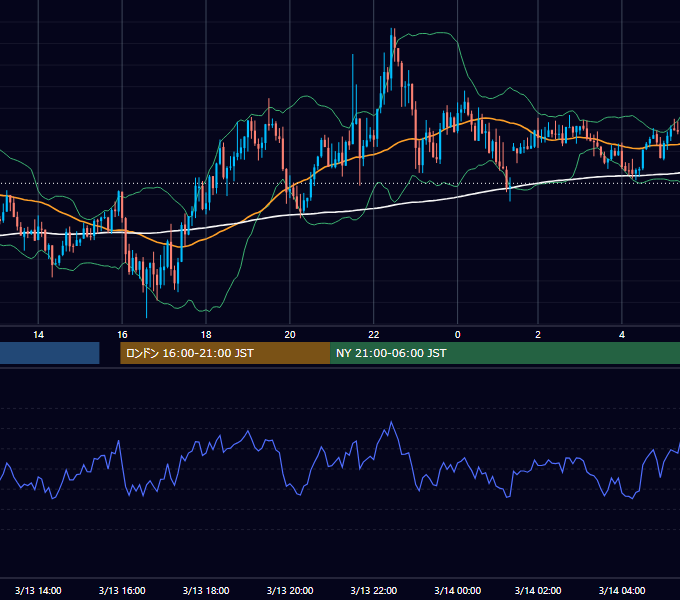
Task: Click the 2 hour label on chart axis
Action: coord(538,335)
